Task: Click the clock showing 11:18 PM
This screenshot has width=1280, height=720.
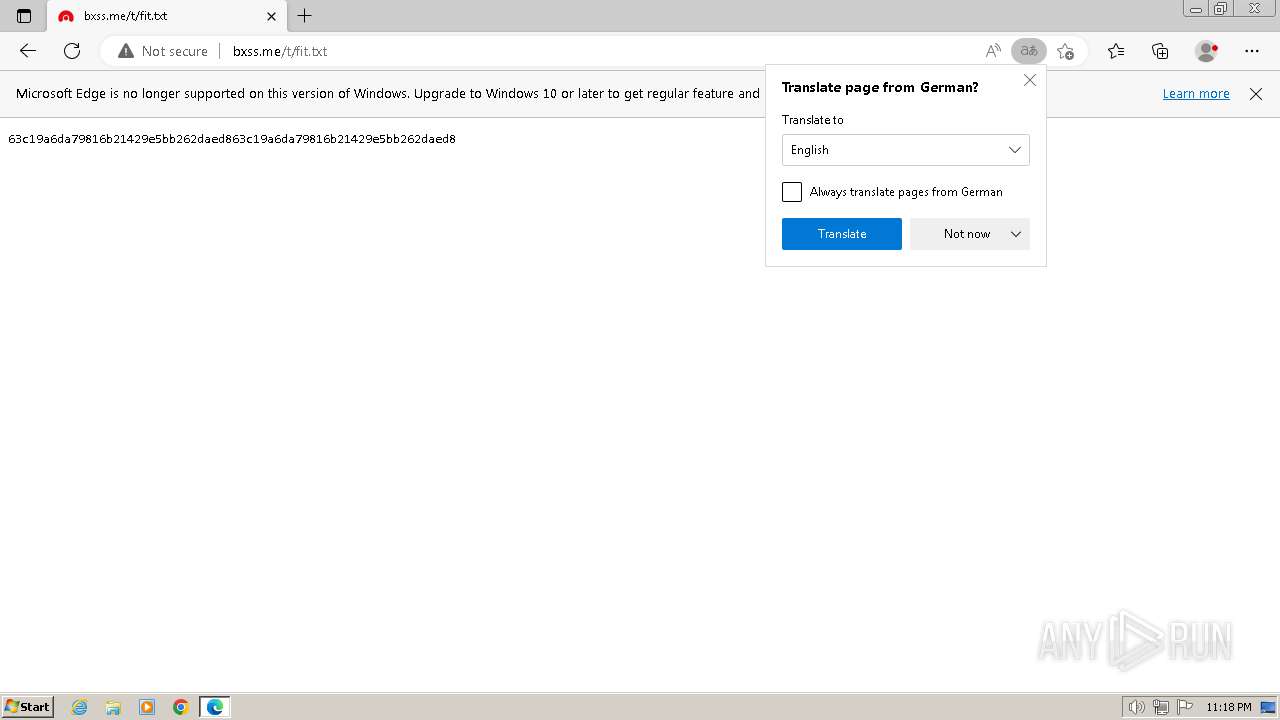Action: pyautogui.click(x=1229, y=707)
